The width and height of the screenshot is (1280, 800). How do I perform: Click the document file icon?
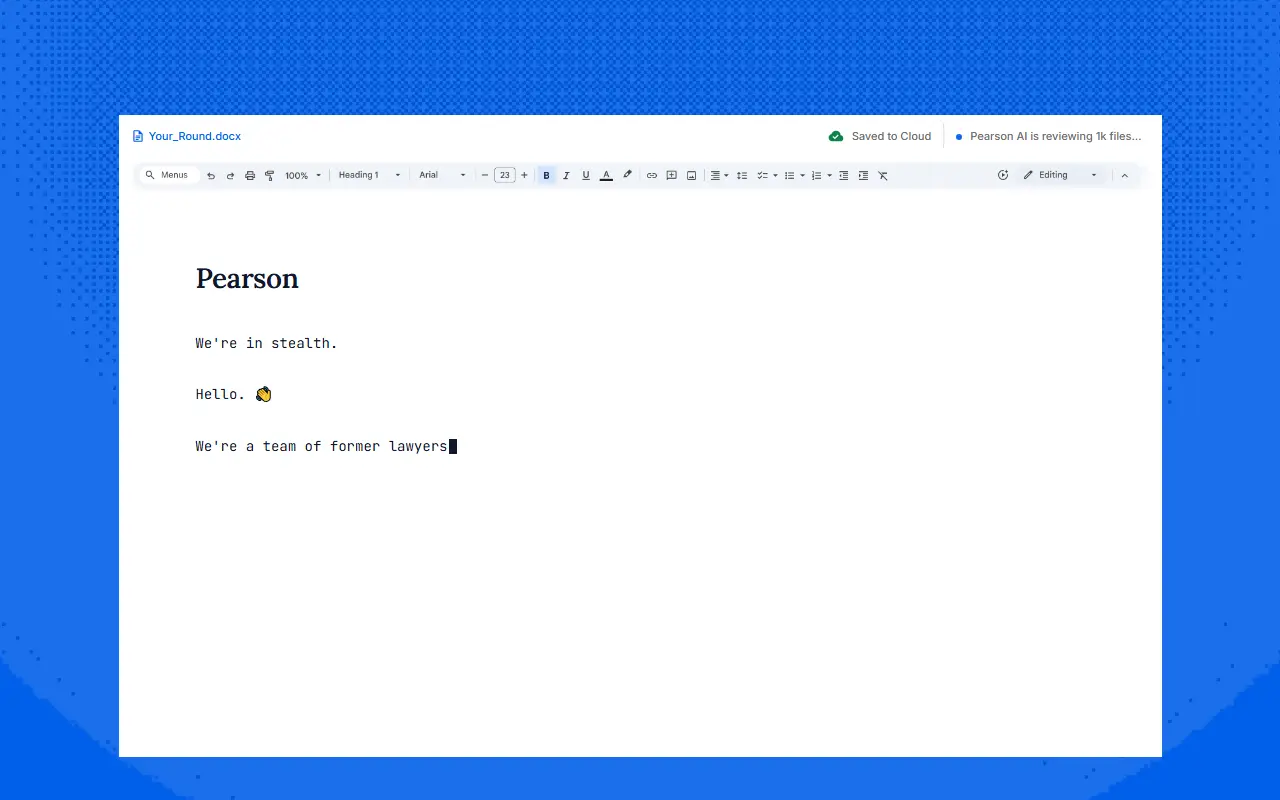click(x=138, y=136)
